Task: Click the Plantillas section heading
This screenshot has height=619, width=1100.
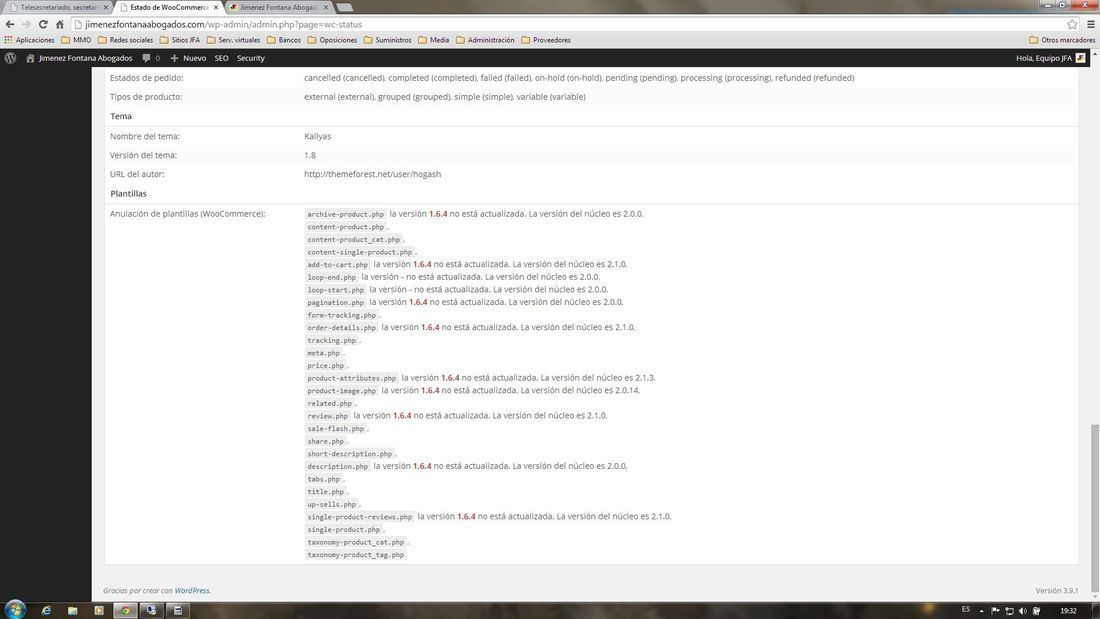Action: pos(128,194)
